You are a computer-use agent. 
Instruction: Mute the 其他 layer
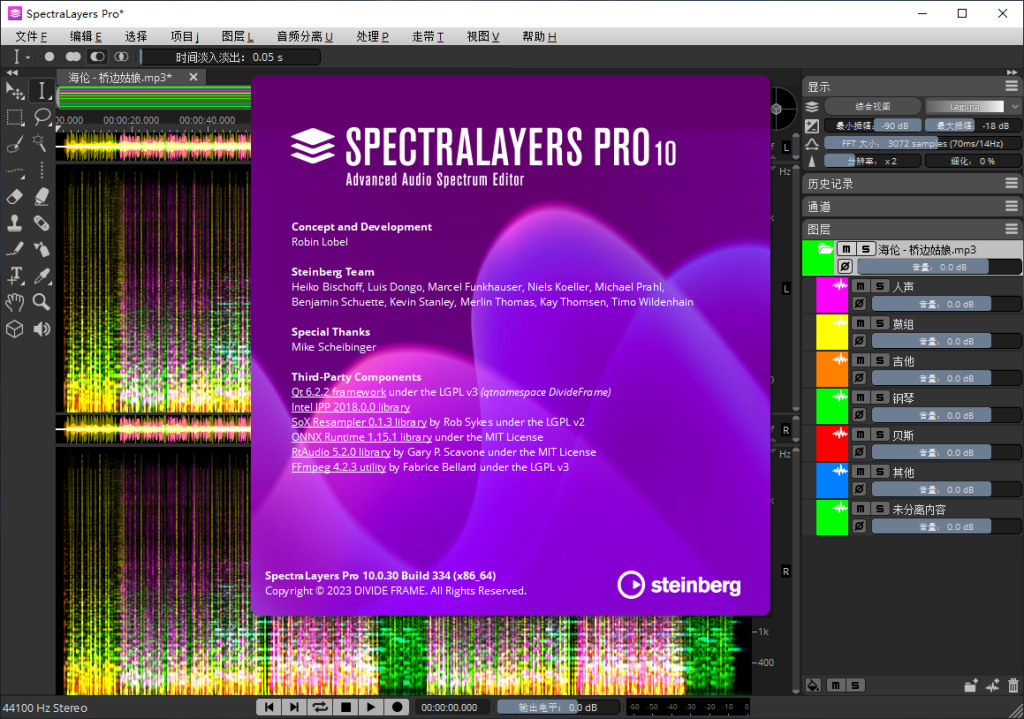click(x=860, y=471)
